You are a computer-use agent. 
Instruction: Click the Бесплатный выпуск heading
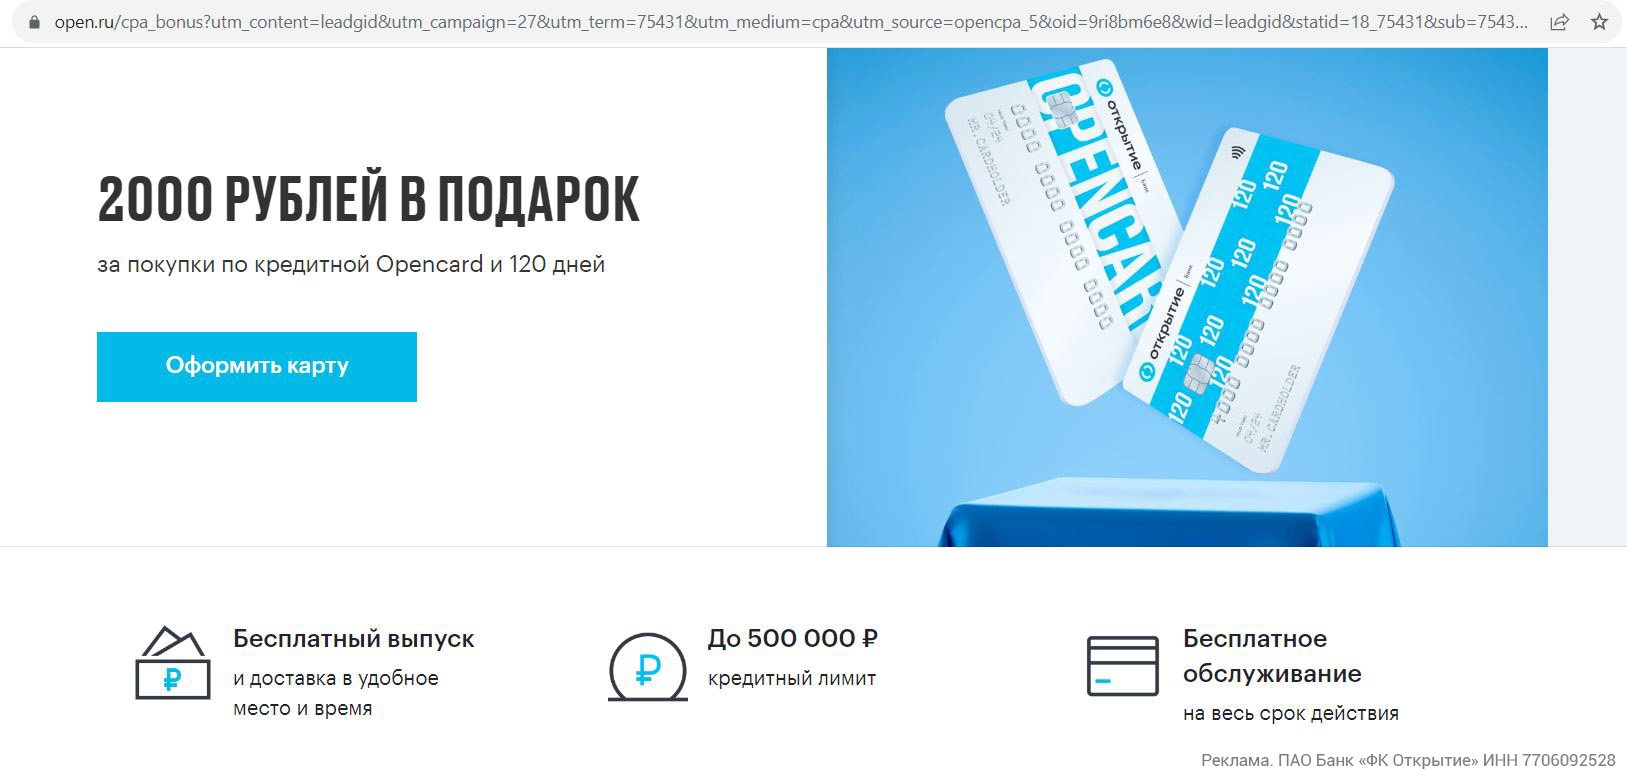coord(354,638)
